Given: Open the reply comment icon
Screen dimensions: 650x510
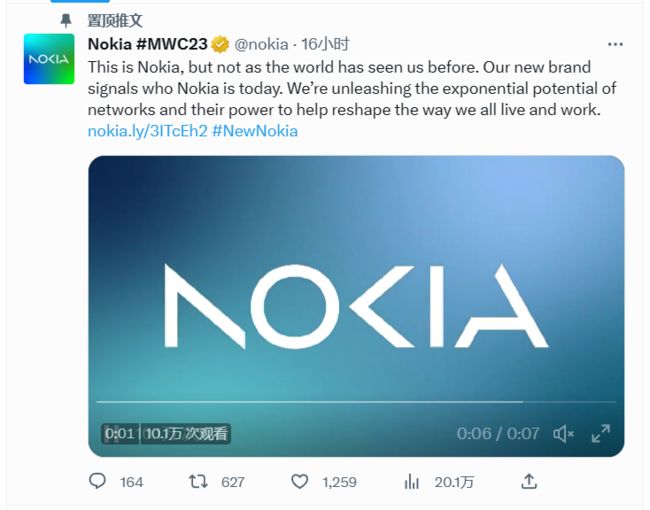Looking at the screenshot, I should (97, 481).
